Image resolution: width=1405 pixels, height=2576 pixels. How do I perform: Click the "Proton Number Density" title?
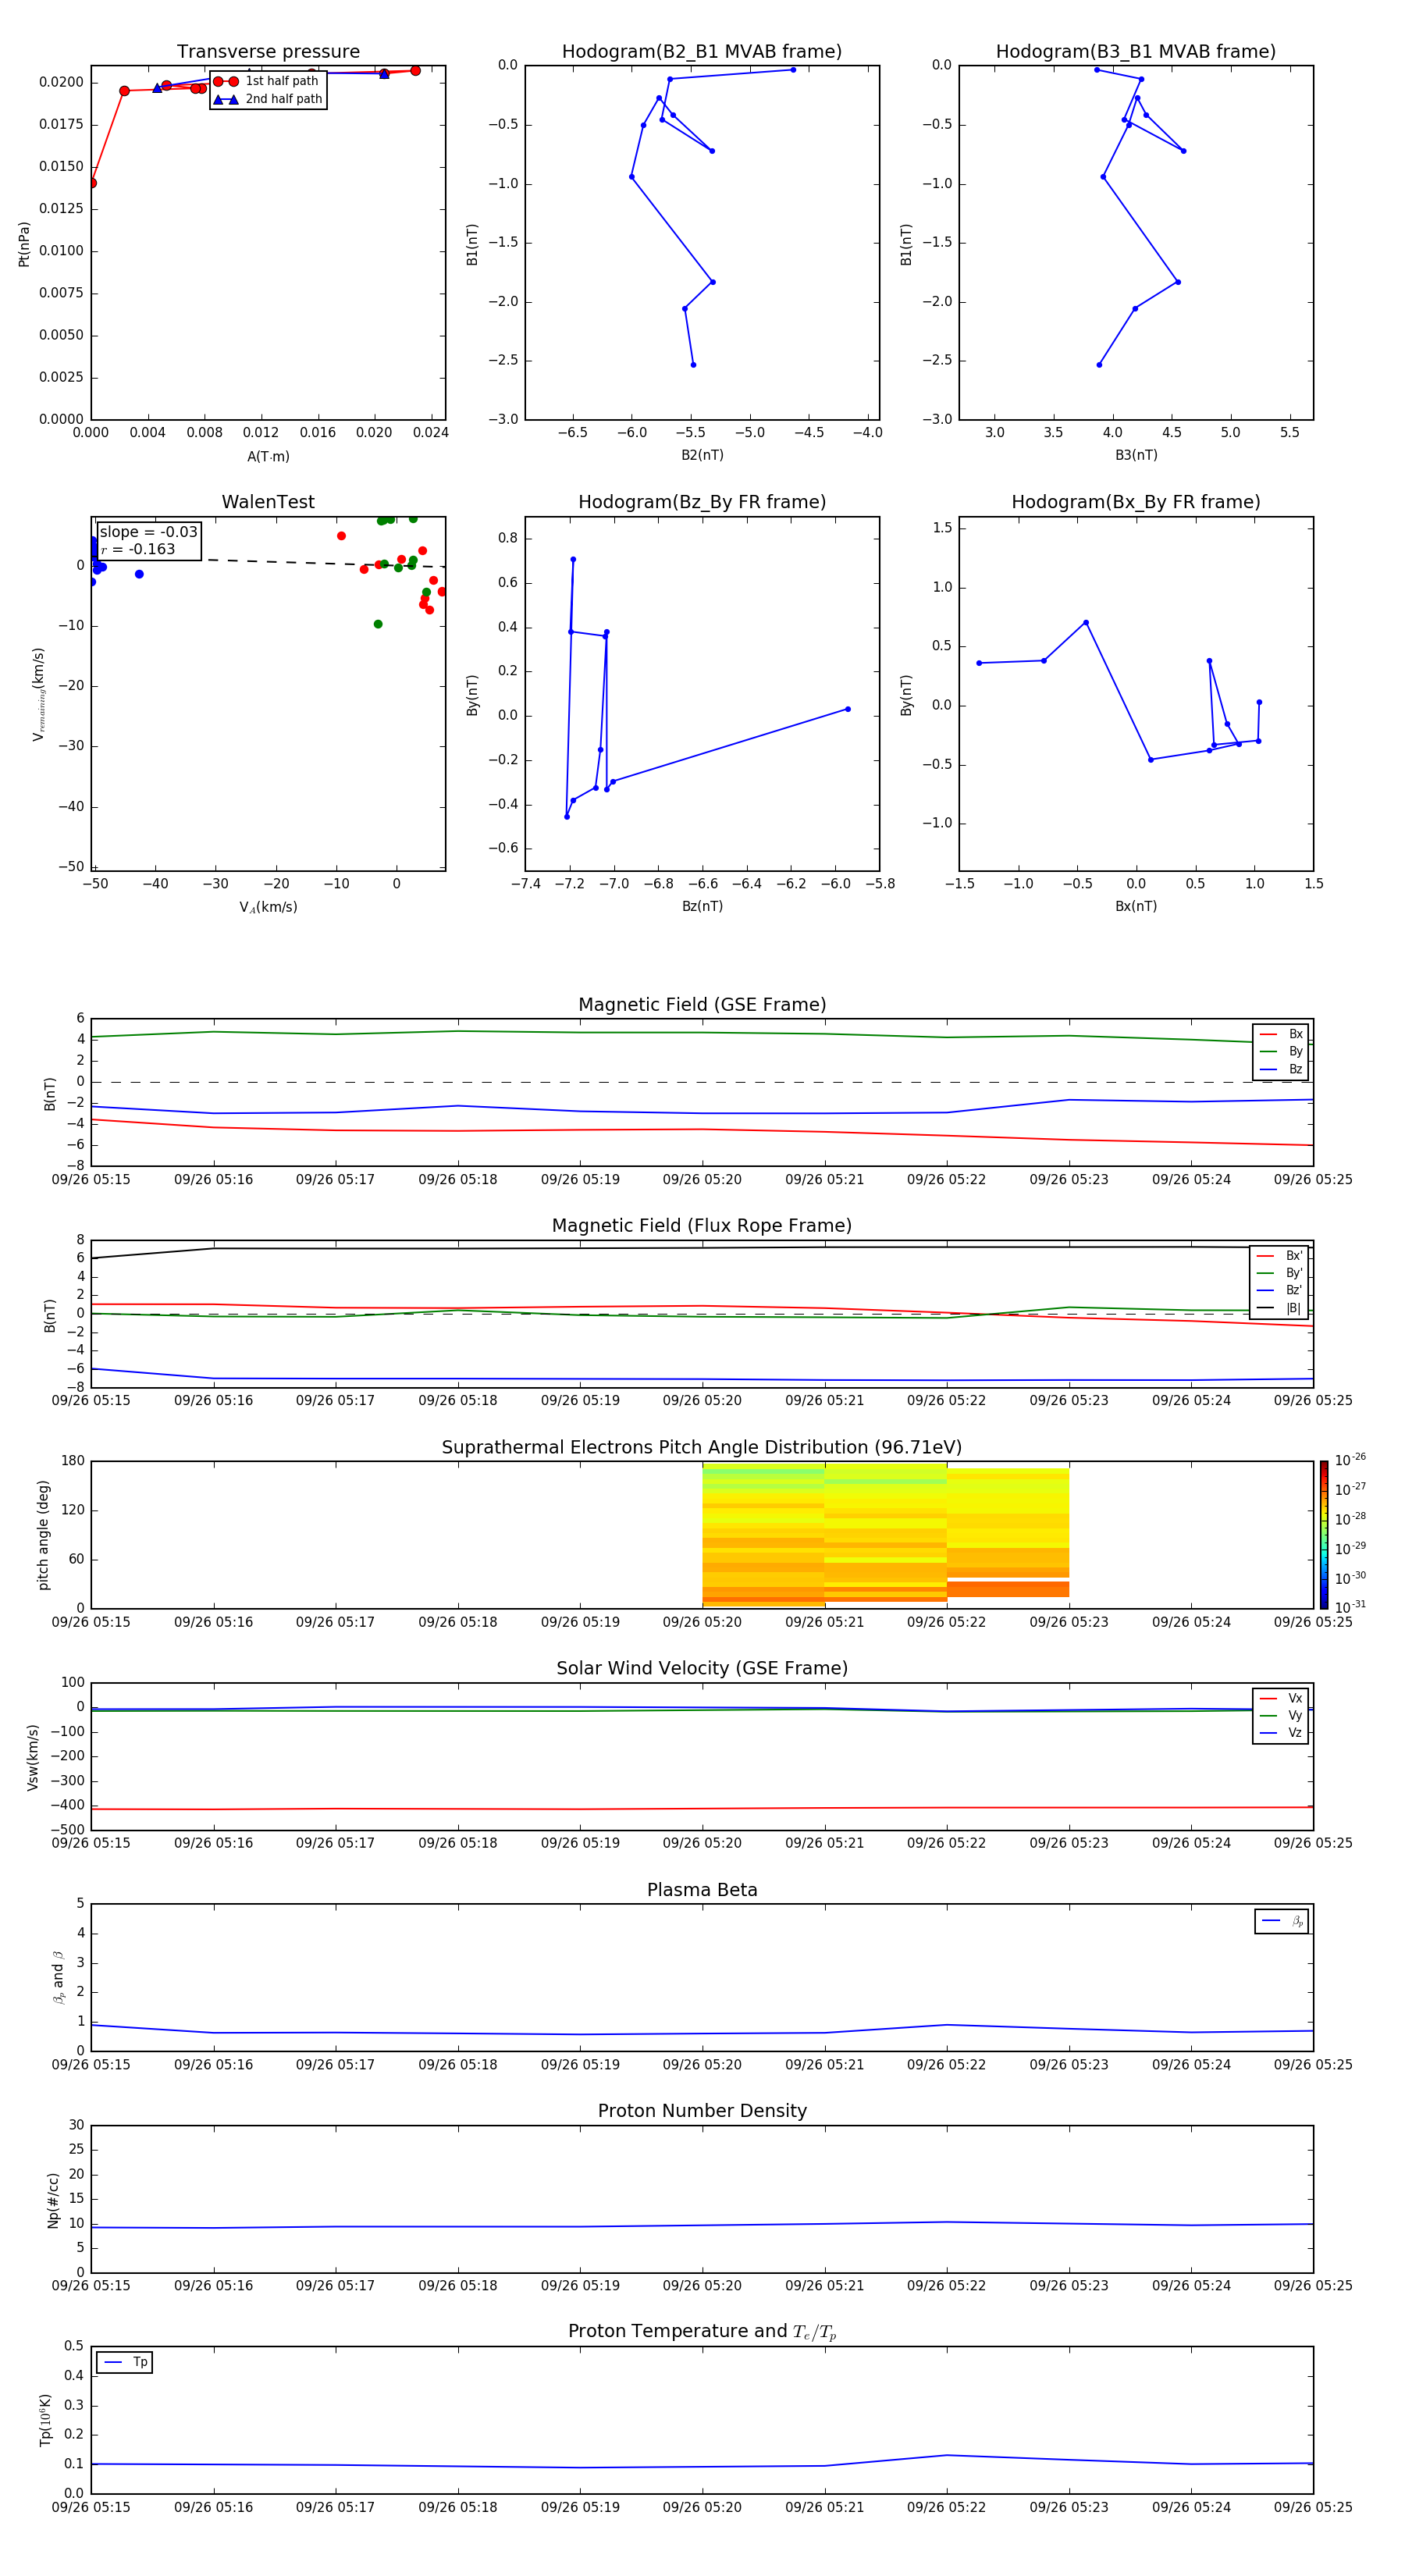pyautogui.click(x=702, y=2111)
